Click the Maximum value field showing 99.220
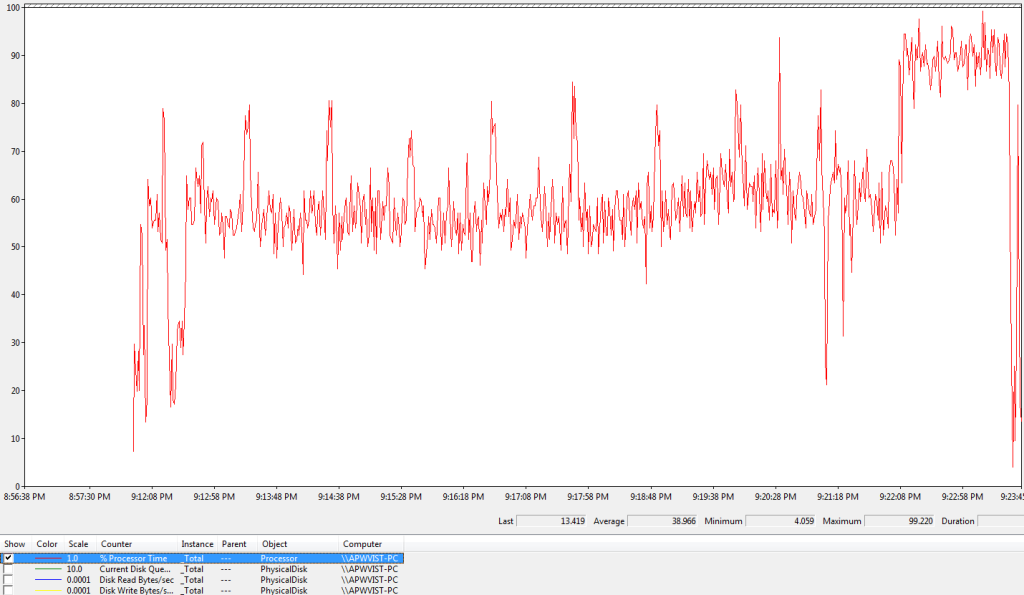The height and width of the screenshot is (595, 1024). click(x=899, y=521)
